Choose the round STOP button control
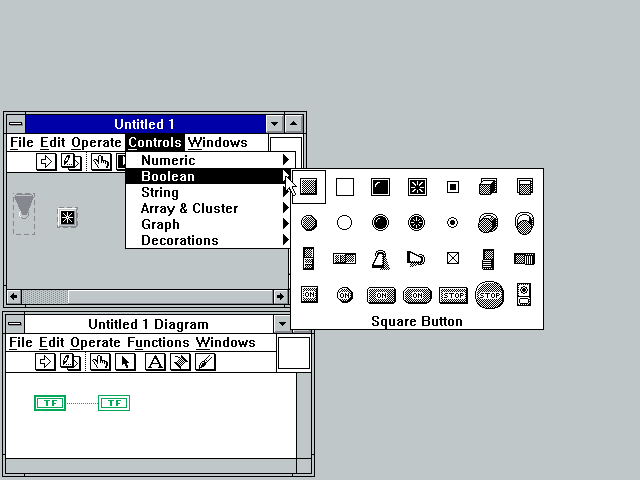The width and height of the screenshot is (640, 480). pos(489,294)
